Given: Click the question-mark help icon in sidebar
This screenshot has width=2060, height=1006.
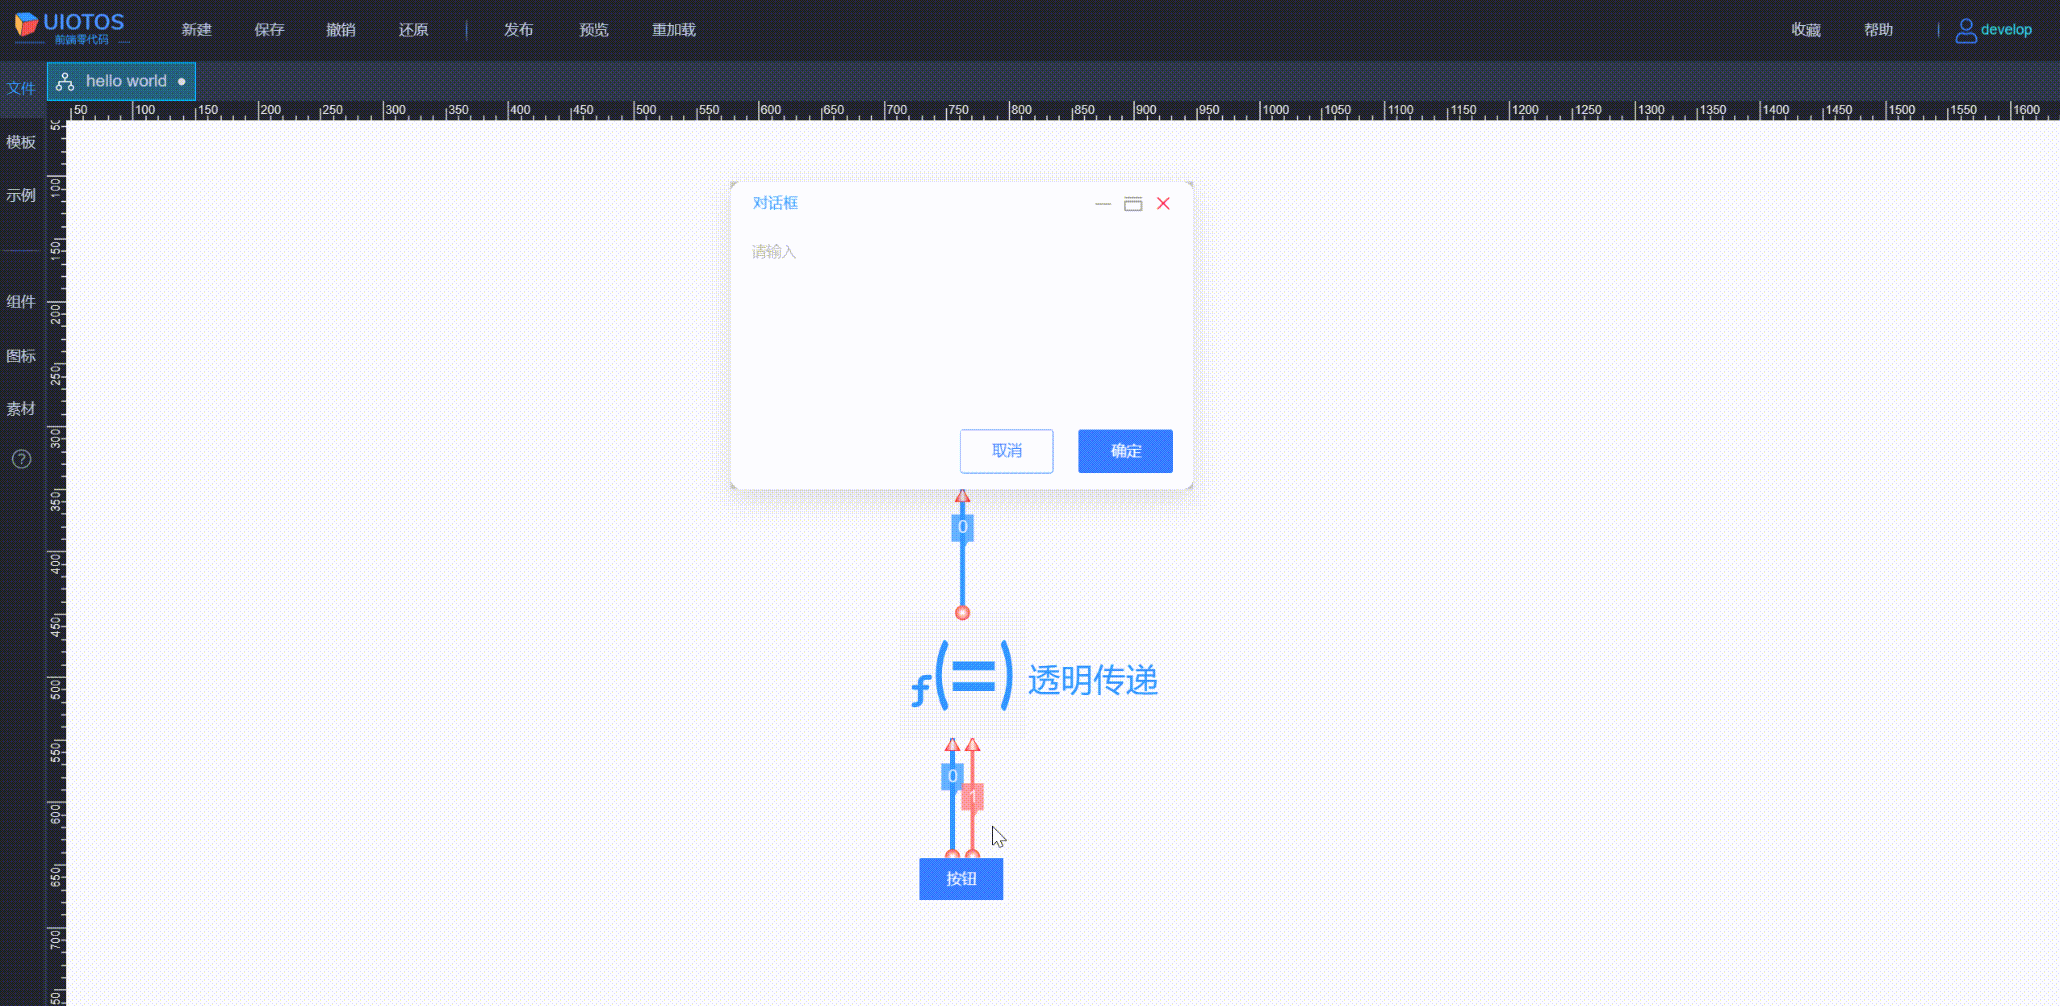Looking at the screenshot, I should pyautogui.click(x=21, y=459).
